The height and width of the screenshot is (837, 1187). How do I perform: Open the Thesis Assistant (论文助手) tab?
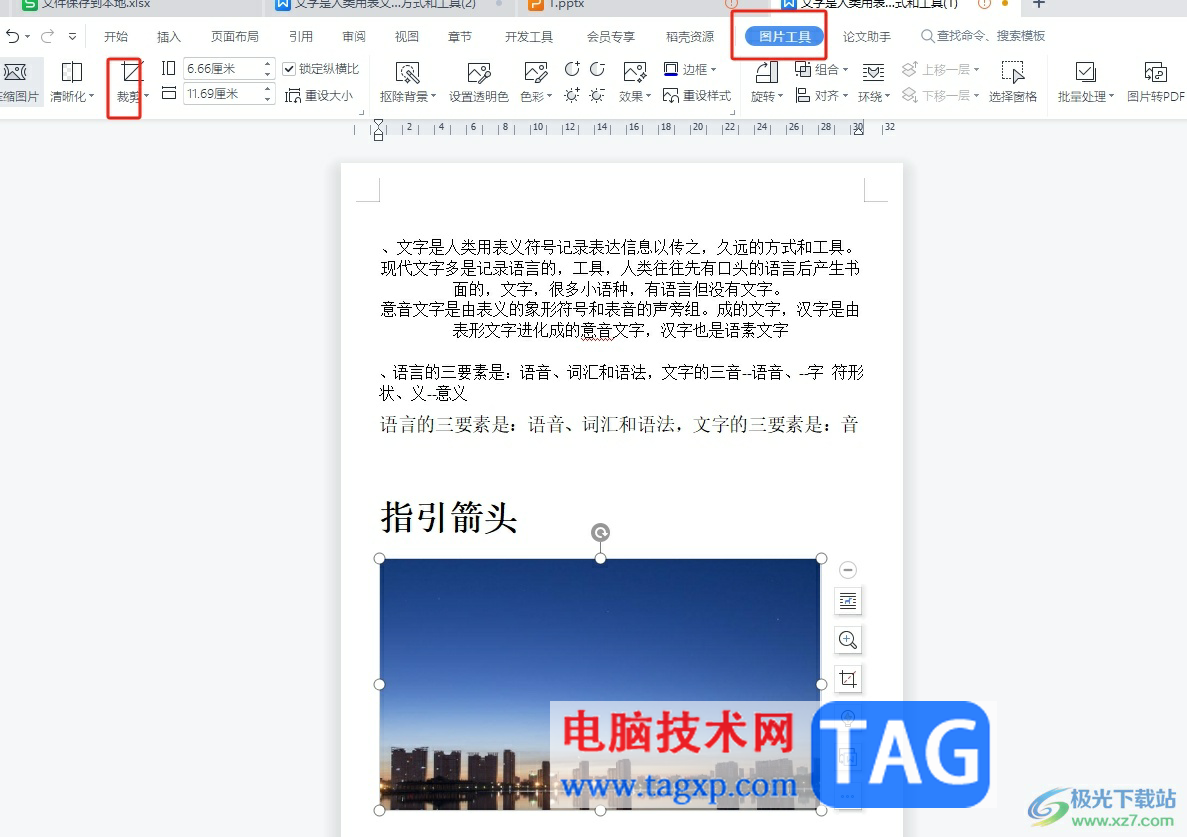pyautogui.click(x=867, y=36)
